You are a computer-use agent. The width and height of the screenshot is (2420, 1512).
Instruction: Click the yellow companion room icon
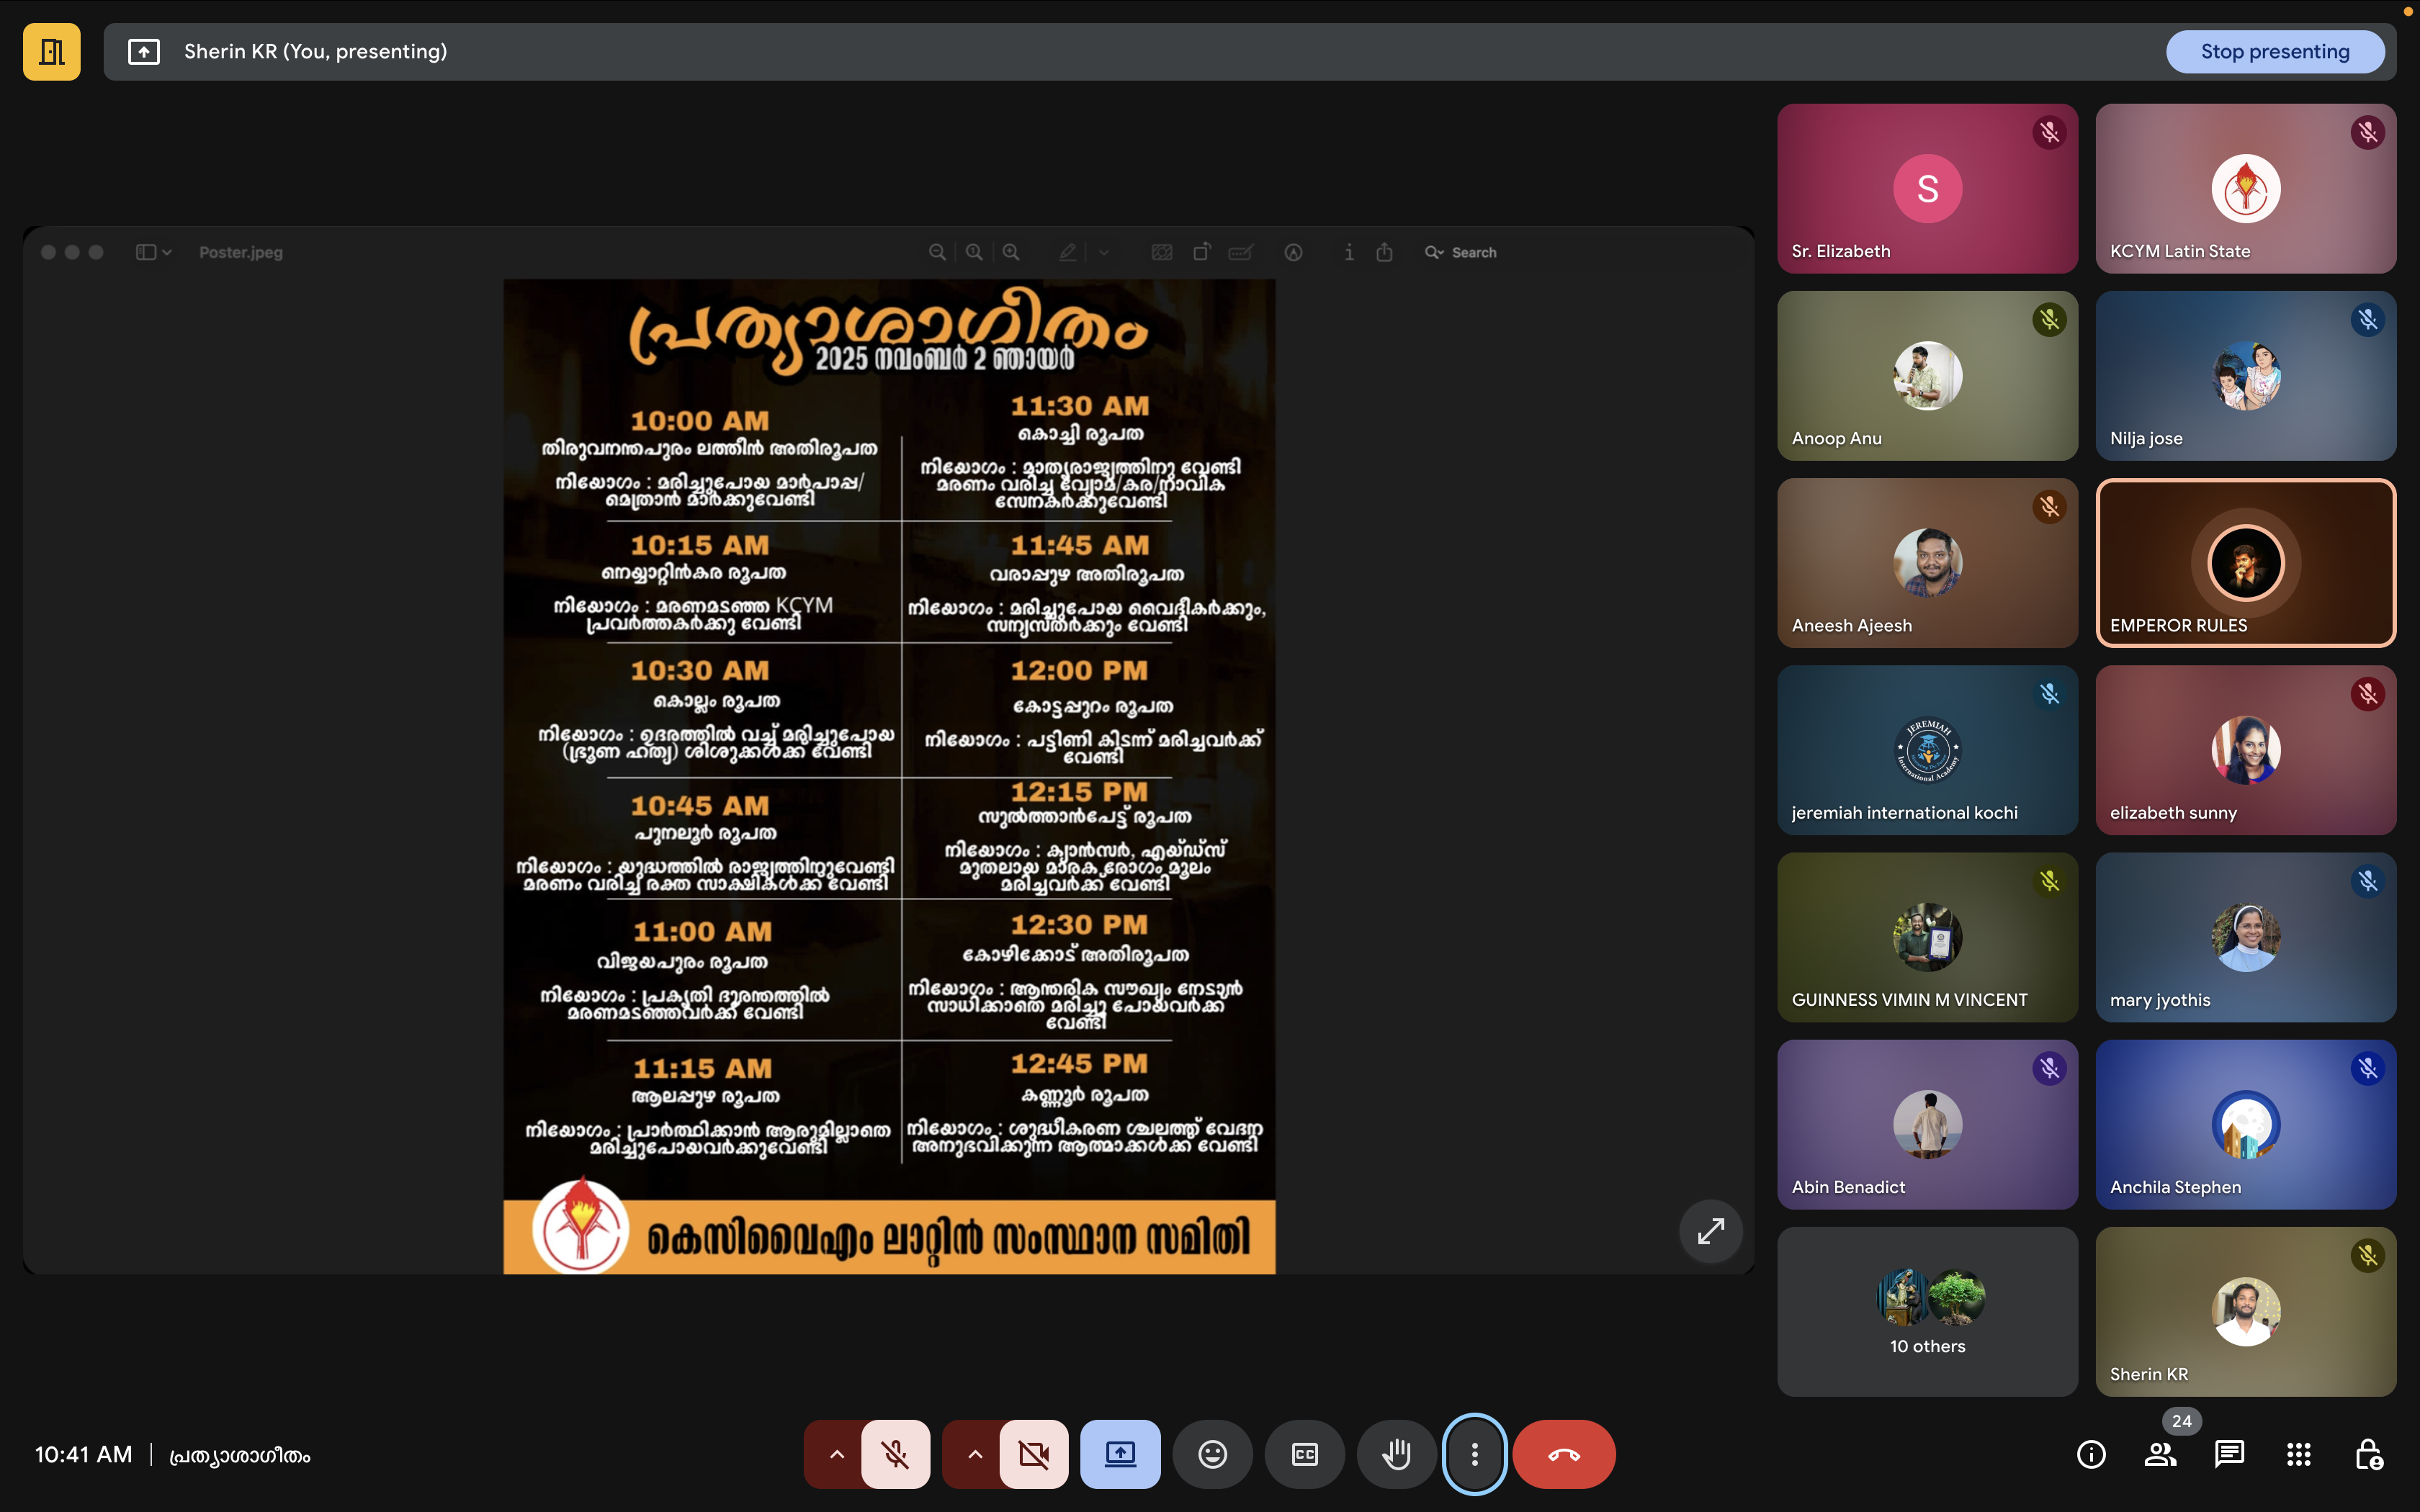52,51
